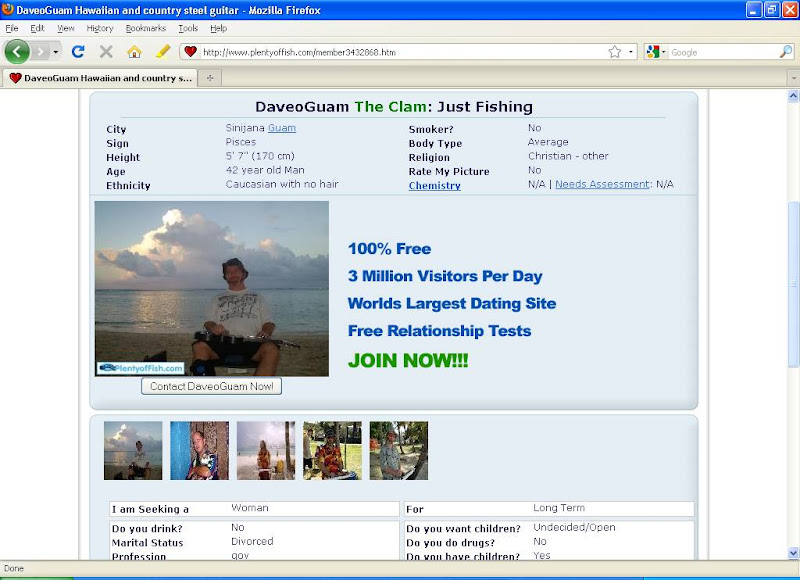Open the Google search engine selector
This screenshot has height=580, width=800.
click(655, 52)
